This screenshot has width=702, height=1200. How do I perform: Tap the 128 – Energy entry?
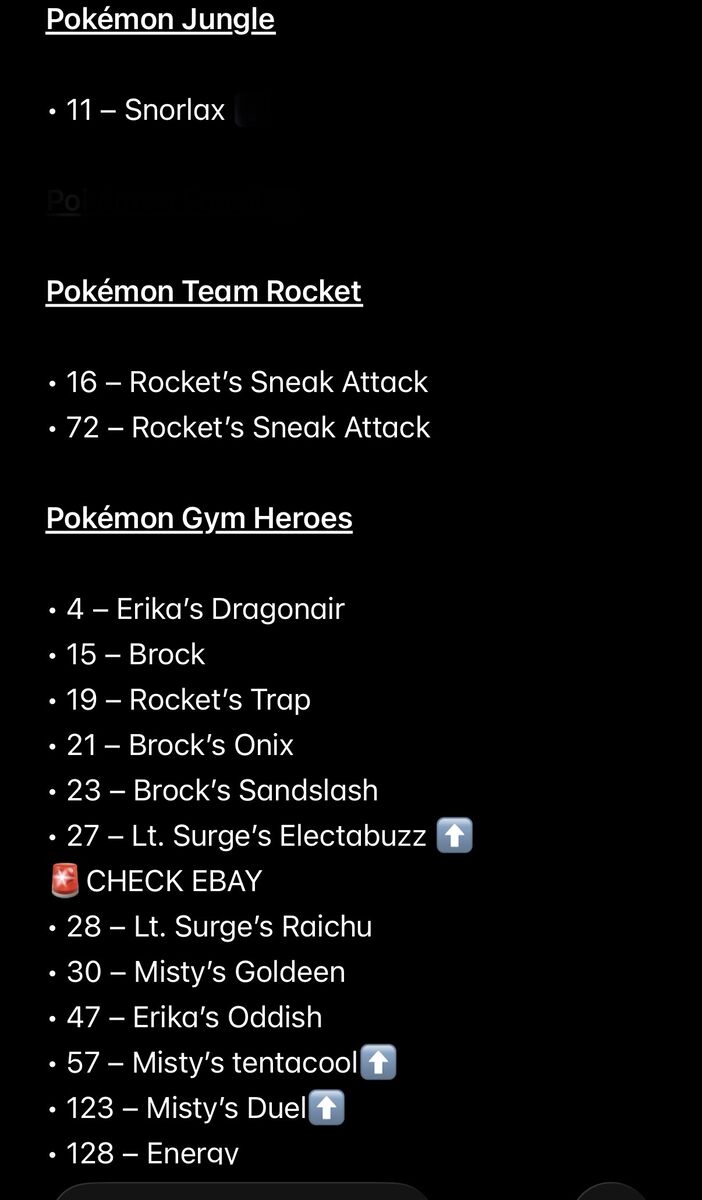(152, 1153)
